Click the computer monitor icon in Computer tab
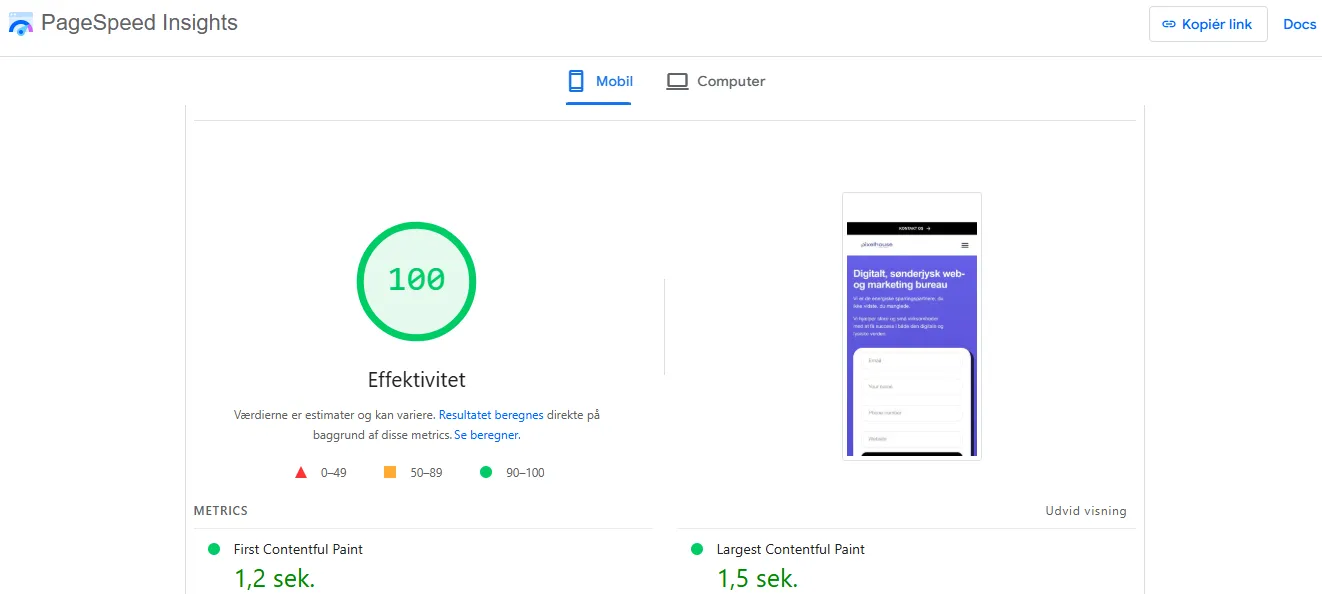Image resolution: width=1322 pixels, height=594 pixels. pos(678,81)
